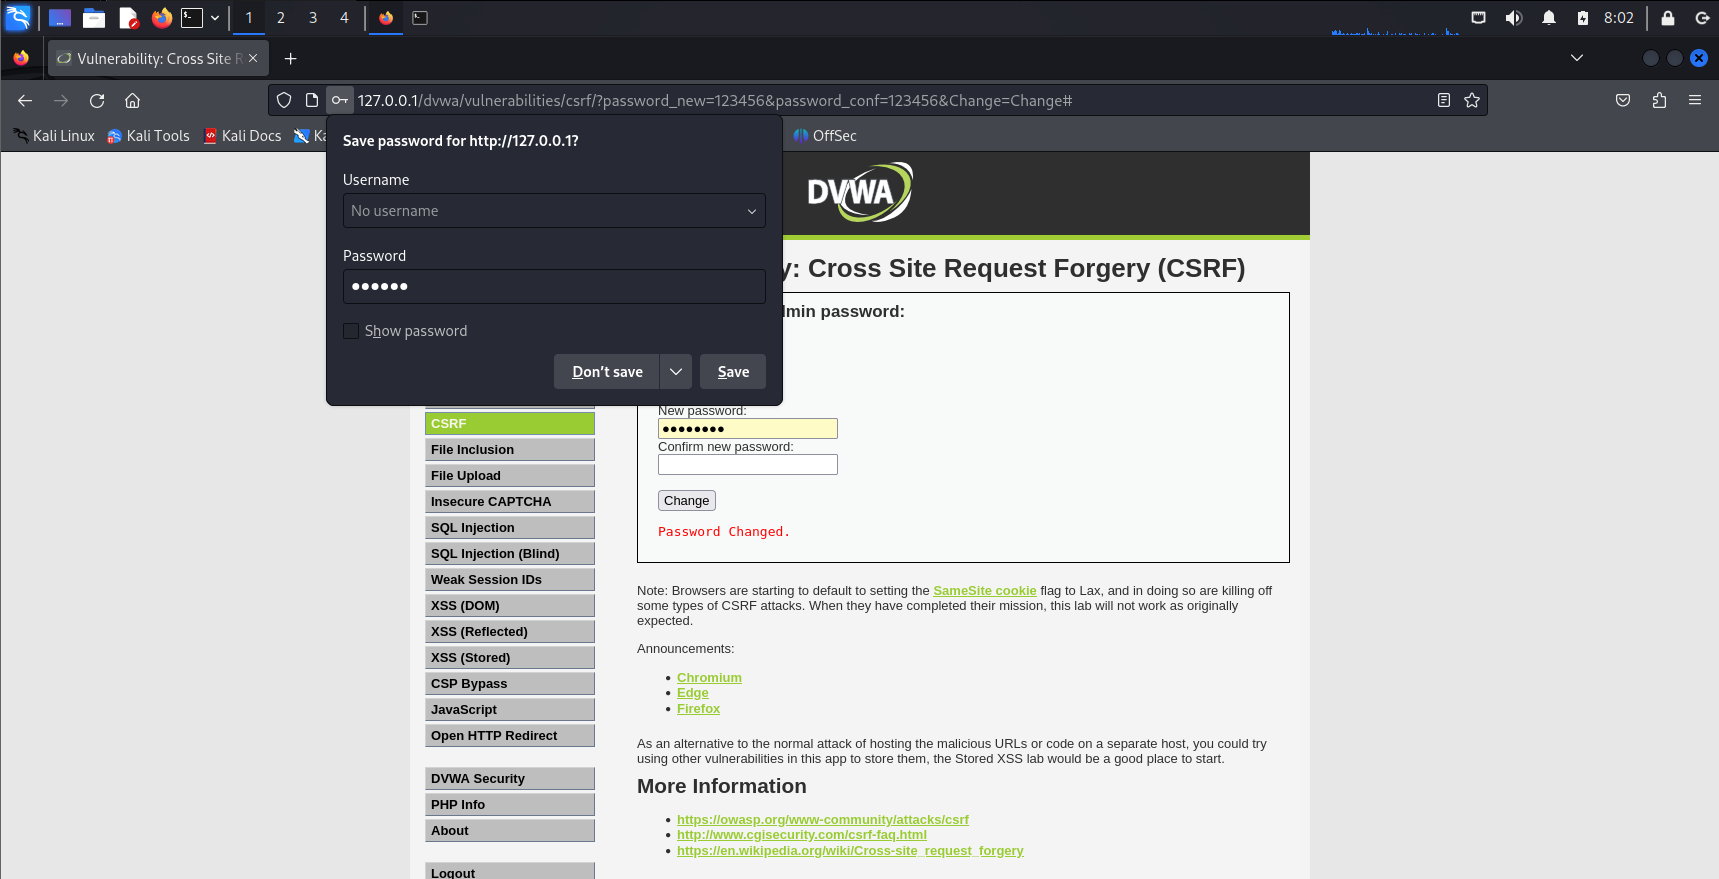Screen dimensions: 1719x879
Task: Select the Vulnerability: Cross Site tab
Action: 158,59
